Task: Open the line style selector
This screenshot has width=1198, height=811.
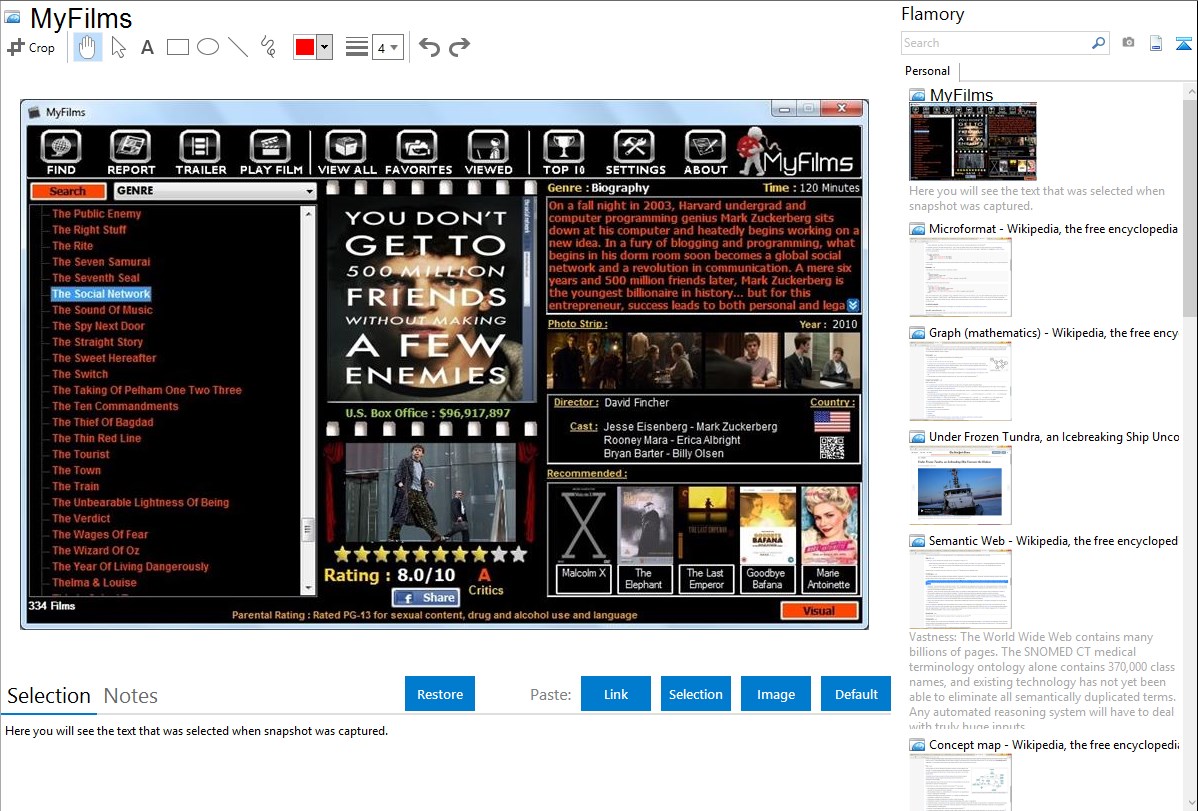Action: pyautogui.click(x=357, y=47)
